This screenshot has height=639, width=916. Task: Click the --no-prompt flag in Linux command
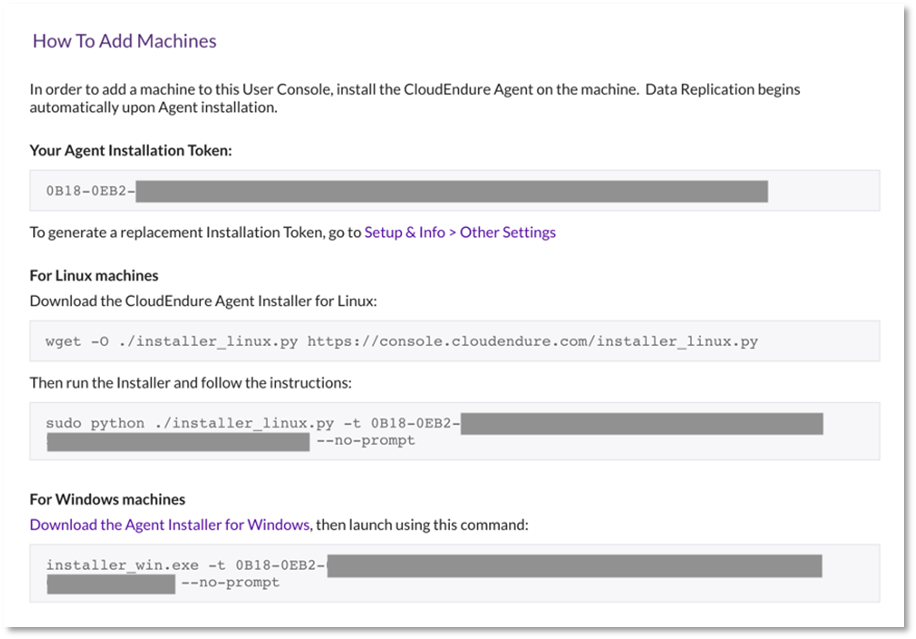366,440
